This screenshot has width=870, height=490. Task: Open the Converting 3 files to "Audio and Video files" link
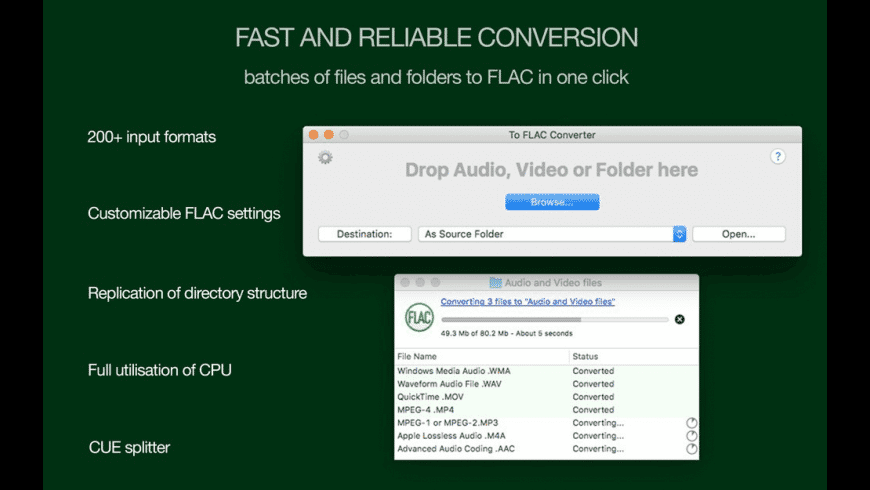tap(528, 301)
